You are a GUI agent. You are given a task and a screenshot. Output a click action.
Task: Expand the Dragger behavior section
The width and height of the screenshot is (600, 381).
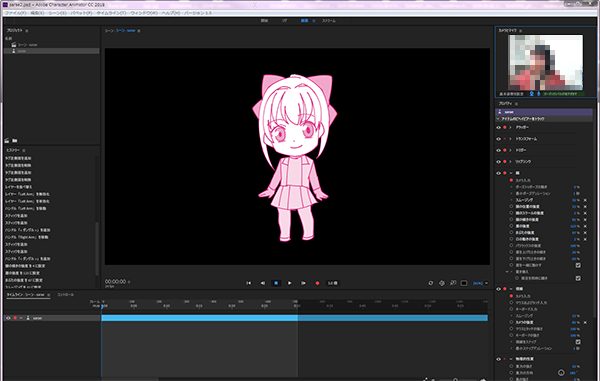tap(510, 127)
